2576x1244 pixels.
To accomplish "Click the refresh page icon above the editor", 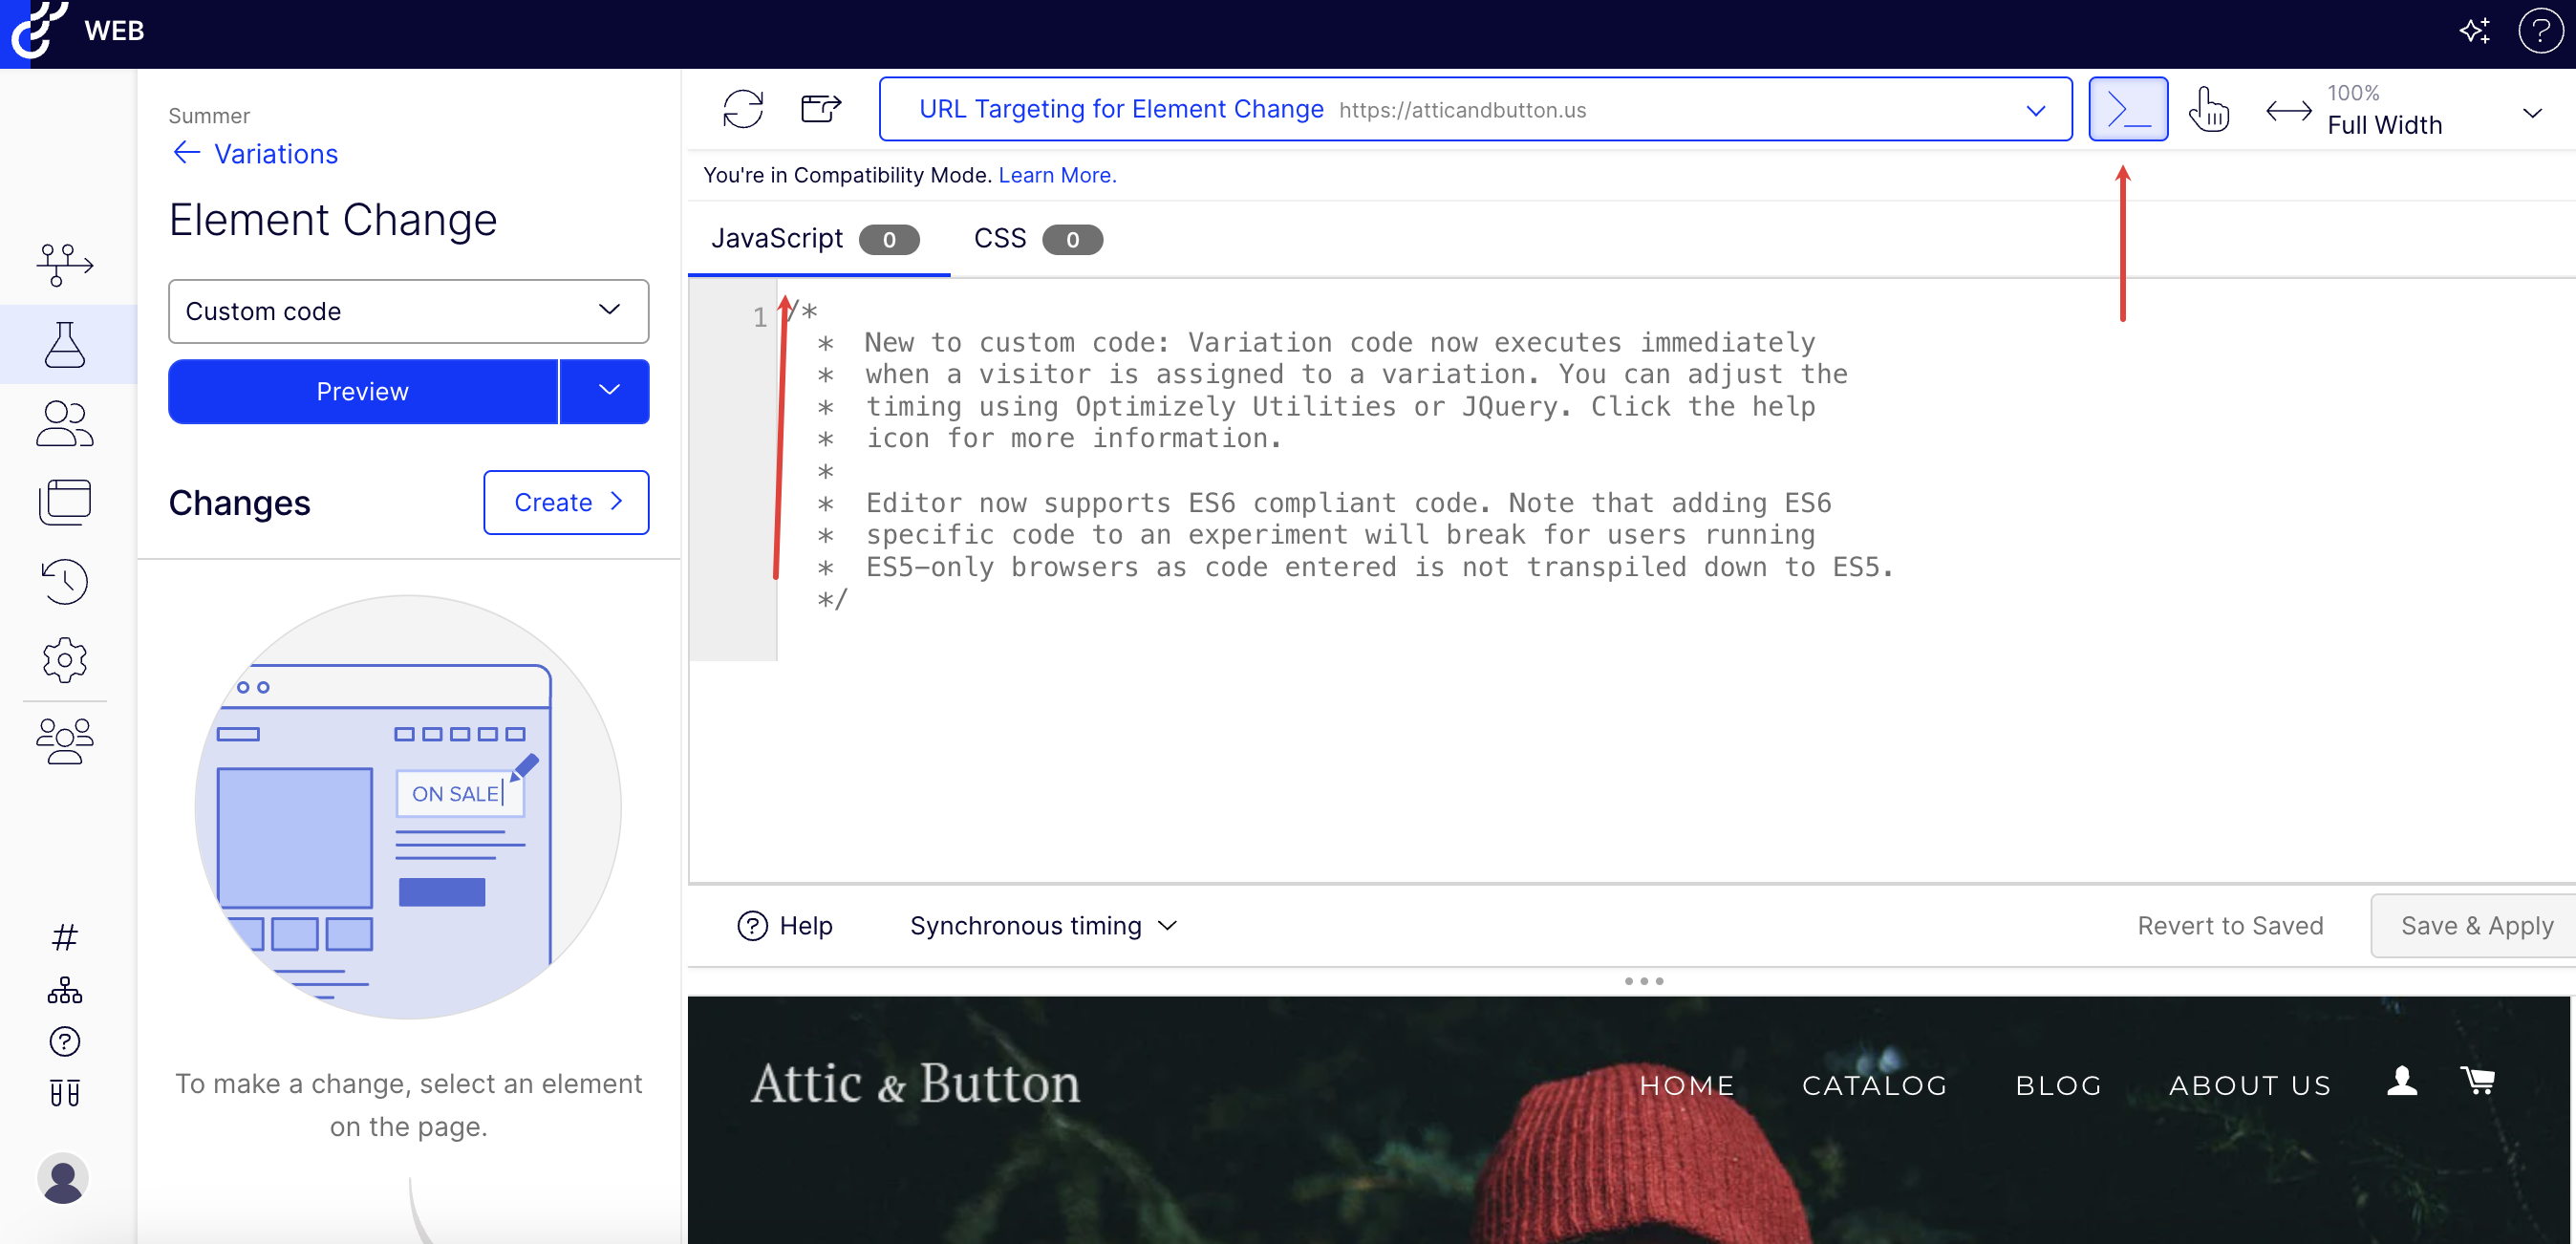I will [743, 109].
